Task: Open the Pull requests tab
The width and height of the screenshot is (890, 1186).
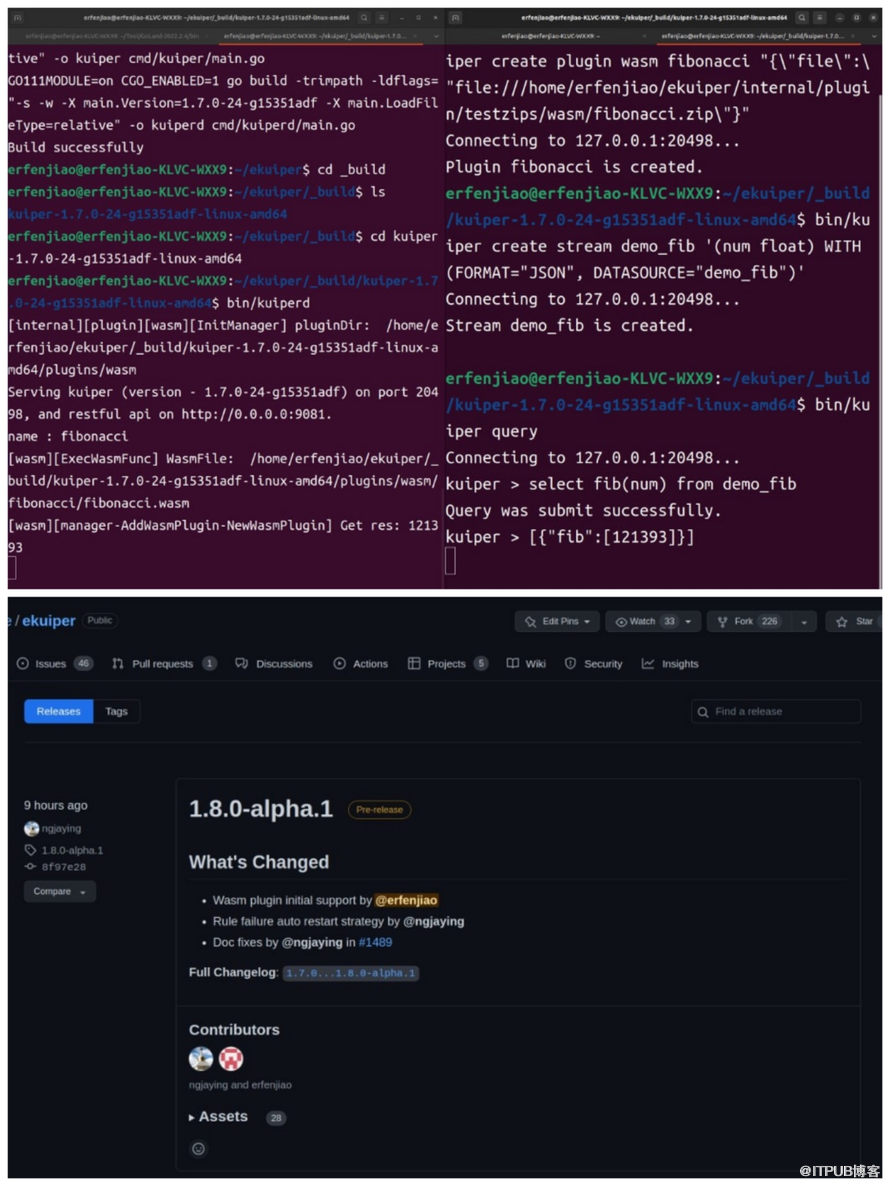Action: (x=164, y=663)
